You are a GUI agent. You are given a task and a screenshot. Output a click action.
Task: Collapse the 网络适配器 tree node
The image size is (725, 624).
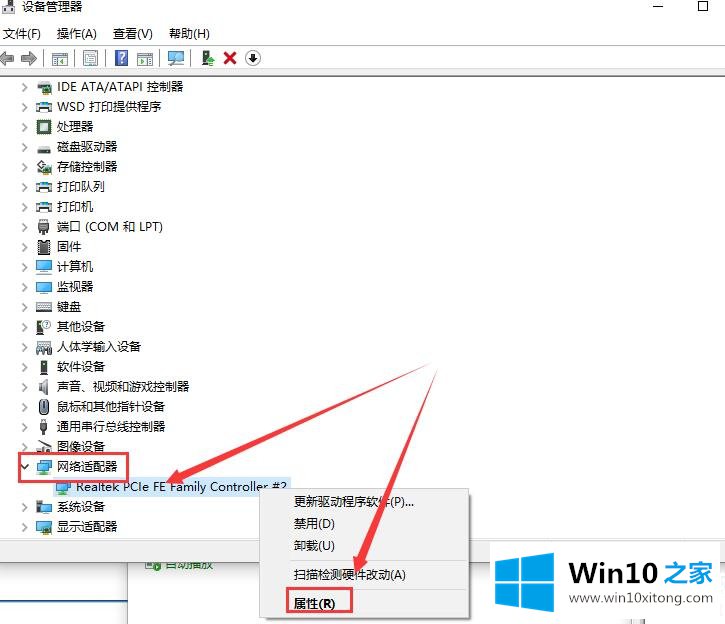[25, 467]
